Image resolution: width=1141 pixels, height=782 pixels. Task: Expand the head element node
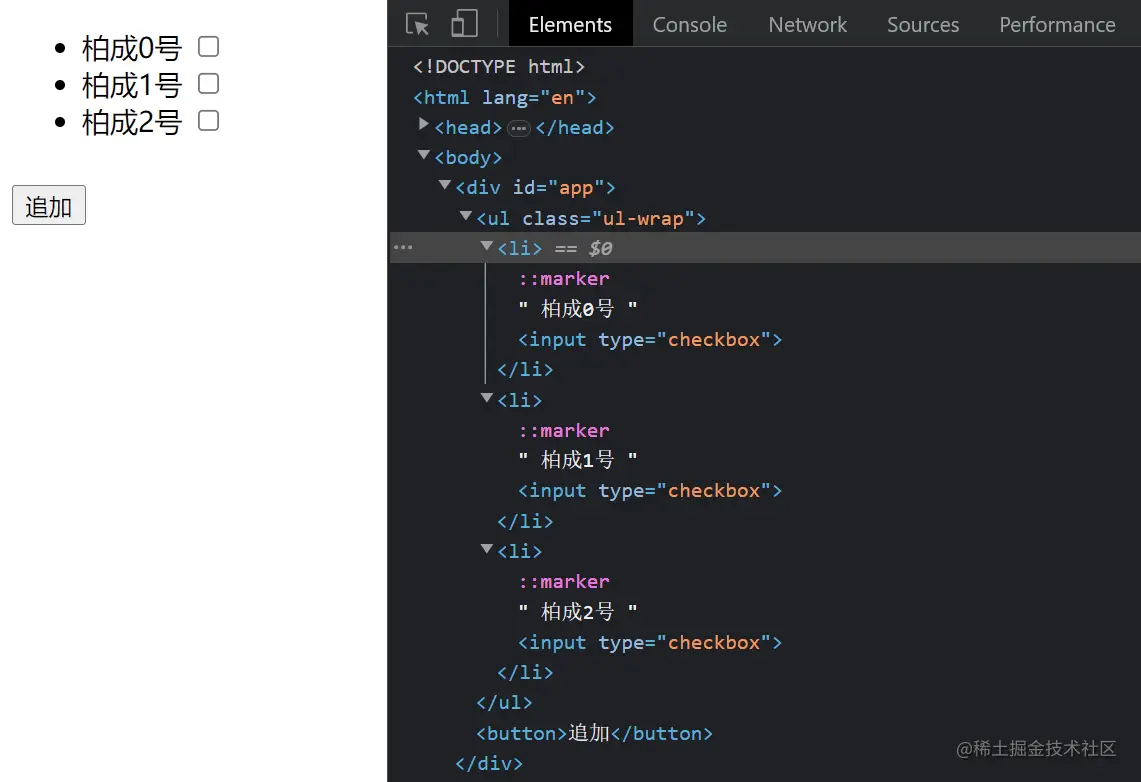(424, 125)
